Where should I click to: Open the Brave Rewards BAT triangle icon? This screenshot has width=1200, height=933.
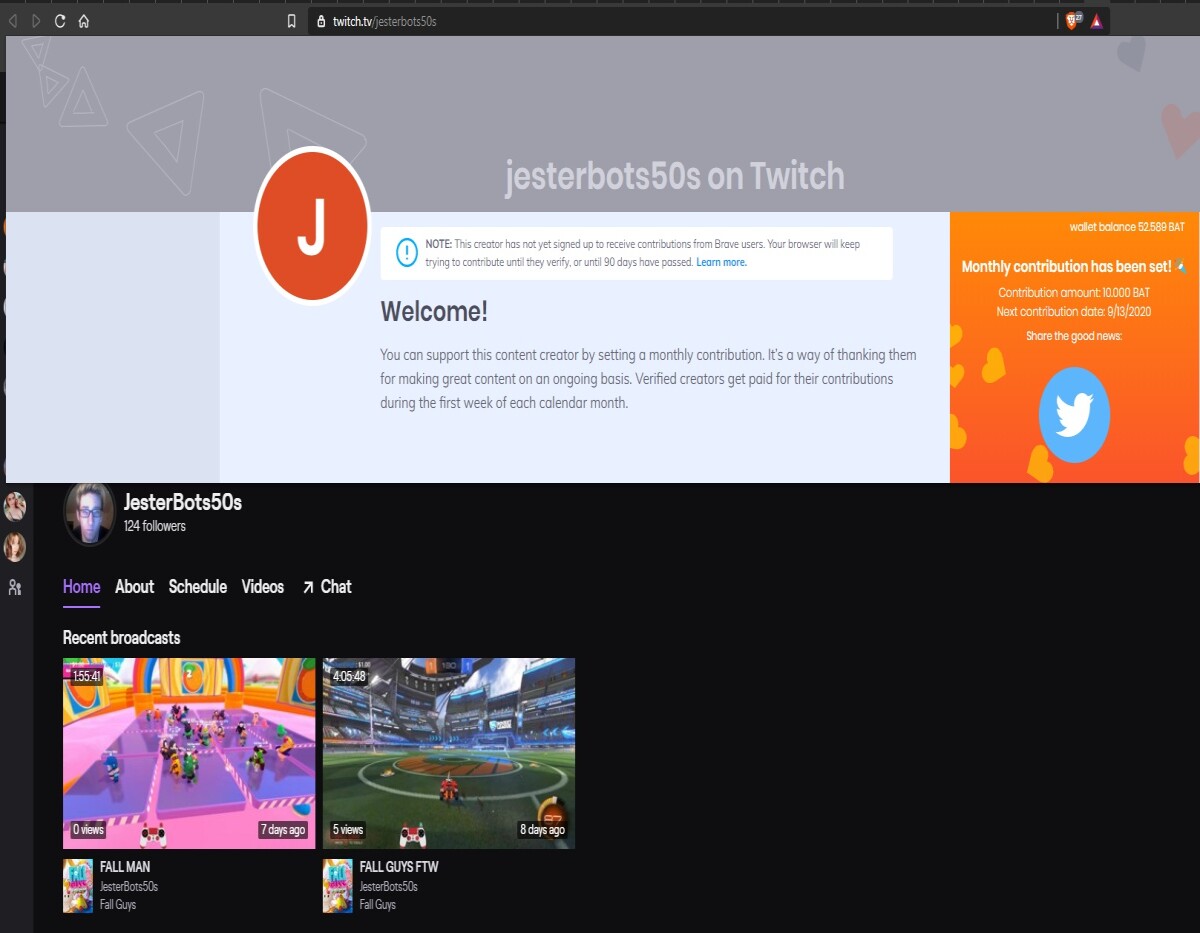coord(1097,21)
